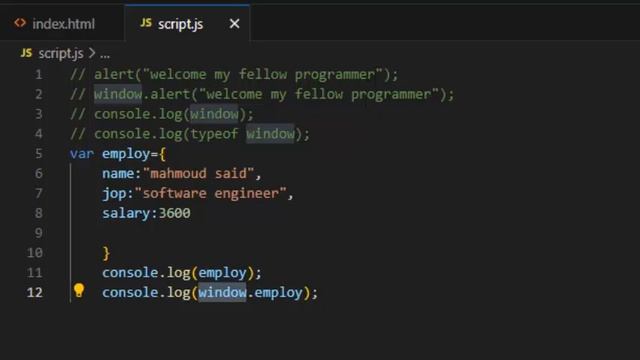Click the commented alert line on line 1
Viewport: 640px width, 360px height.
pos(234,75)
